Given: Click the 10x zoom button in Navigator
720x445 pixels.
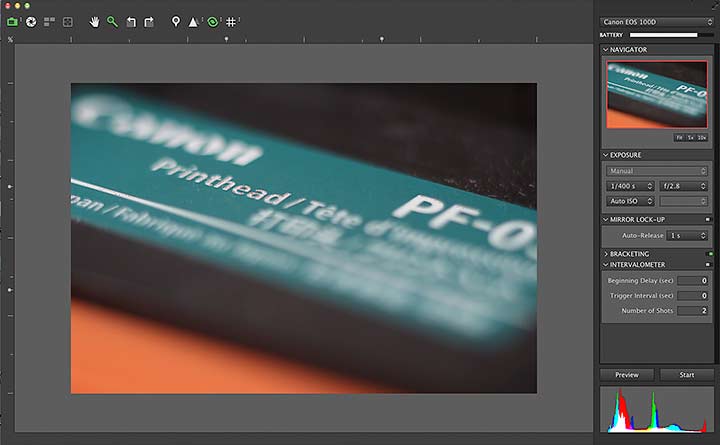Looking at the screenshot, I should tap(702, 137).
